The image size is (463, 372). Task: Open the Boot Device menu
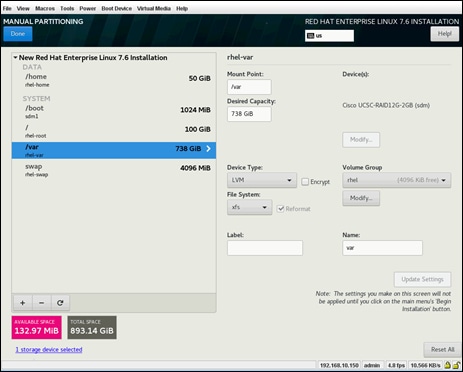117,8
